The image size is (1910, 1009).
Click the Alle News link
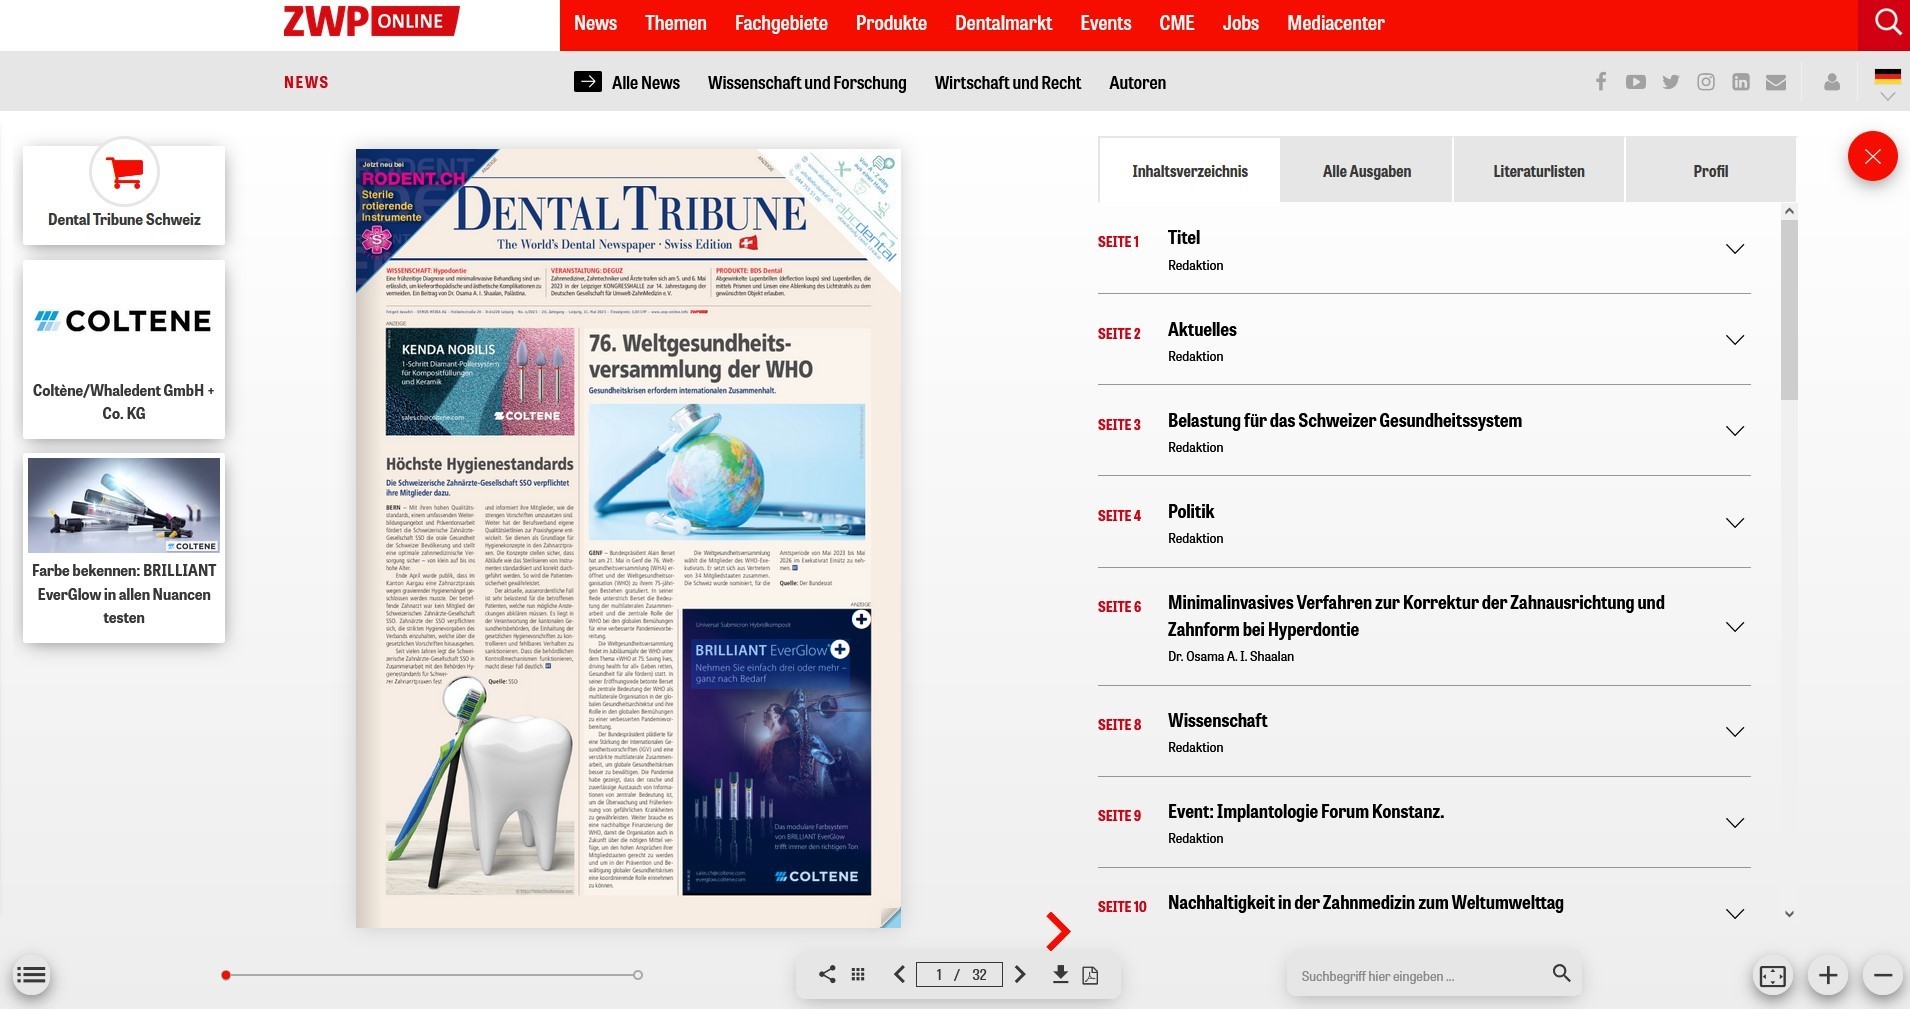645,83
